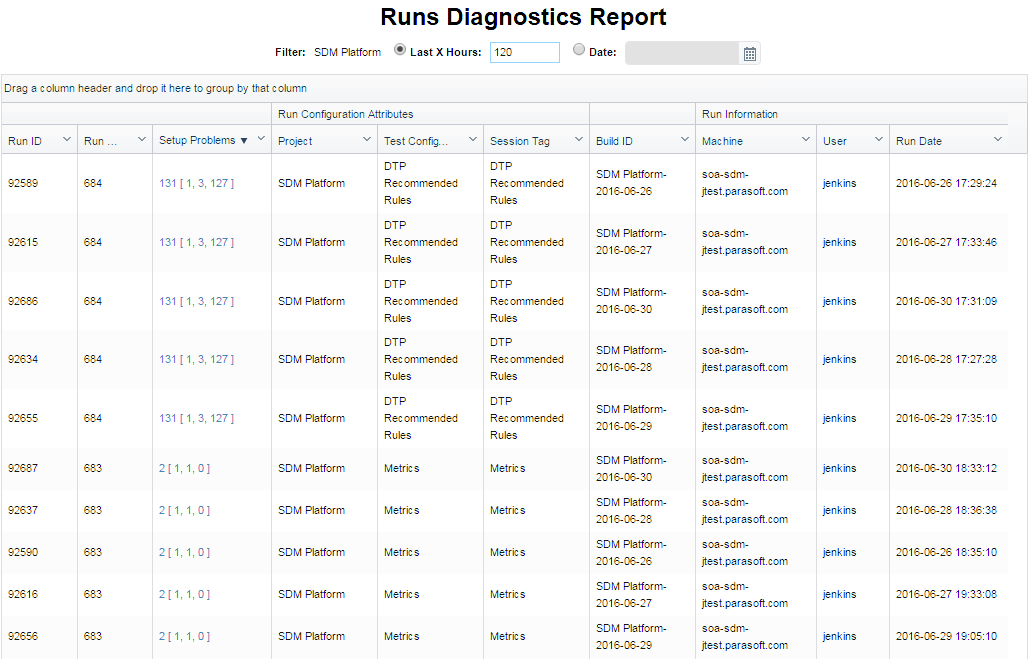Sort by the Setup Problems column header
The image size is (1030, 659).
pyautogui.click(x=197, y=141)
